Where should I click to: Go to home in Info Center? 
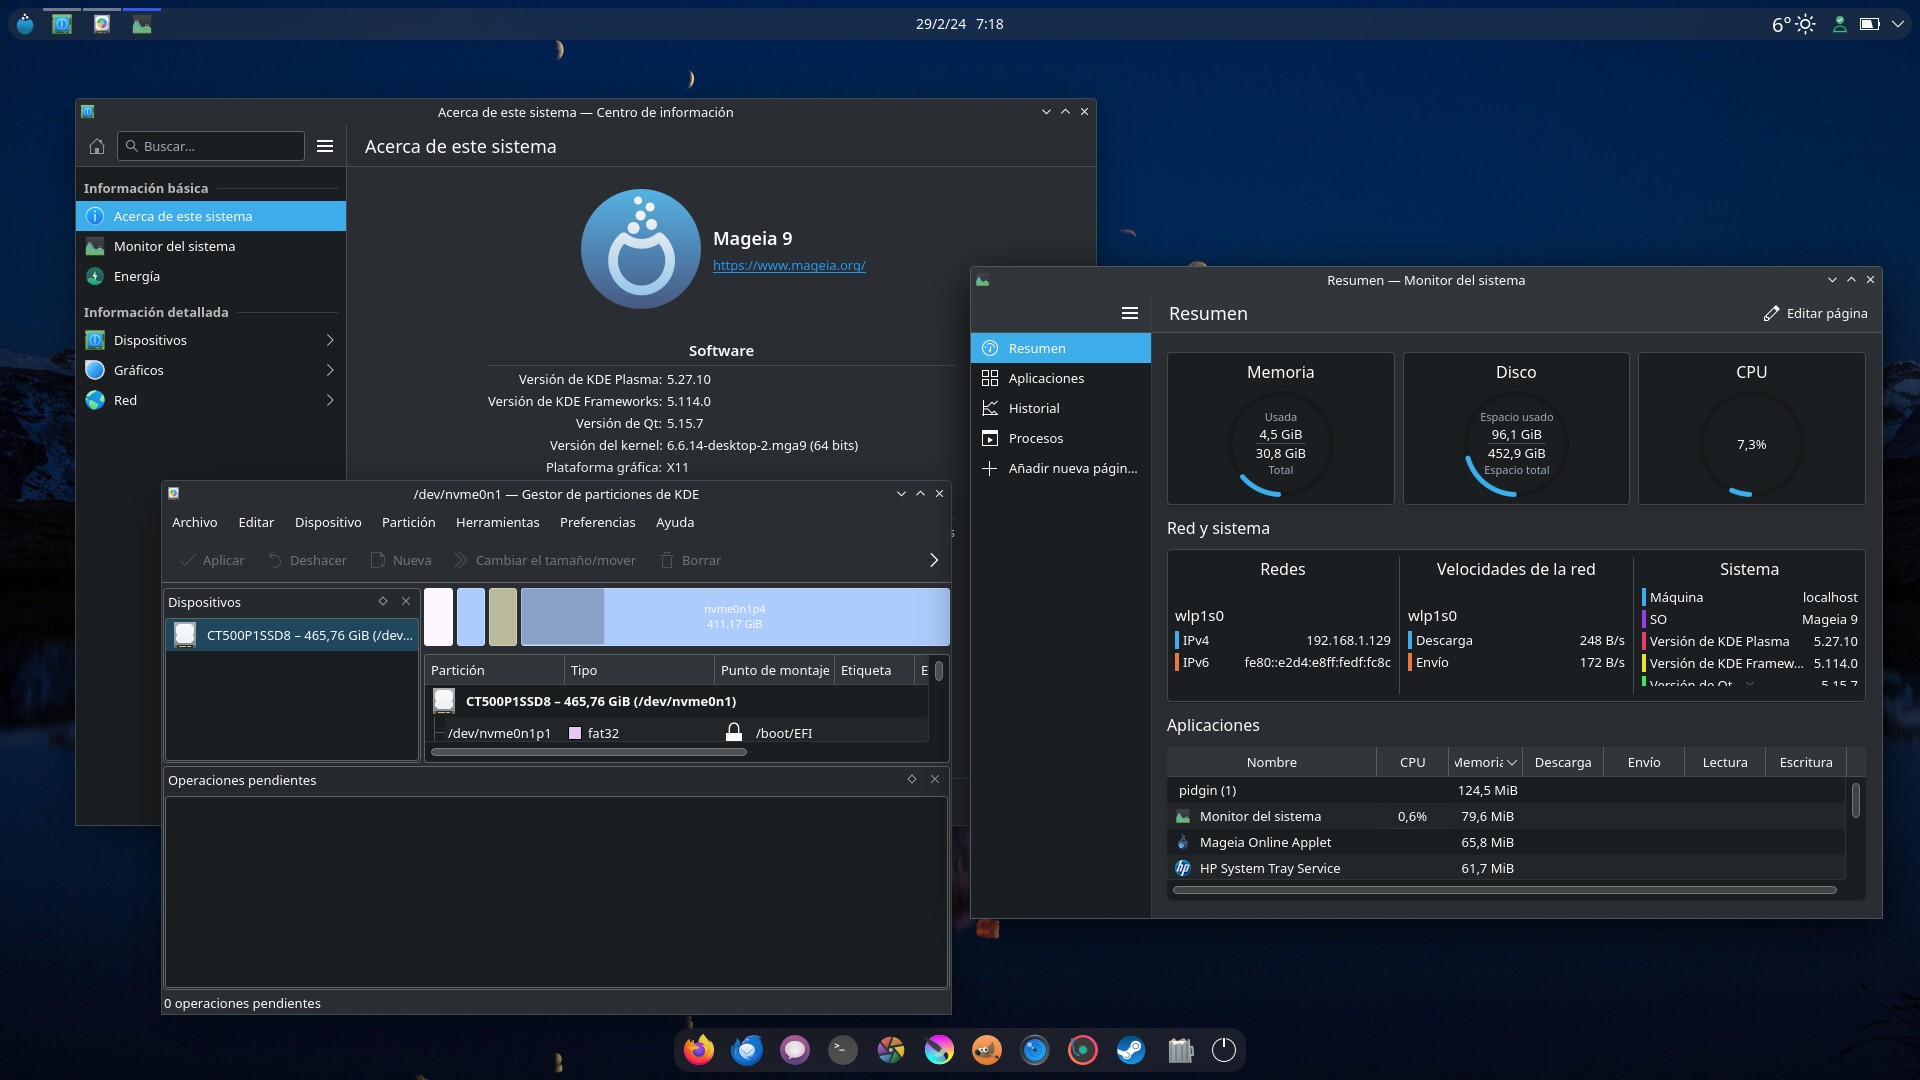tap(97, 146)
